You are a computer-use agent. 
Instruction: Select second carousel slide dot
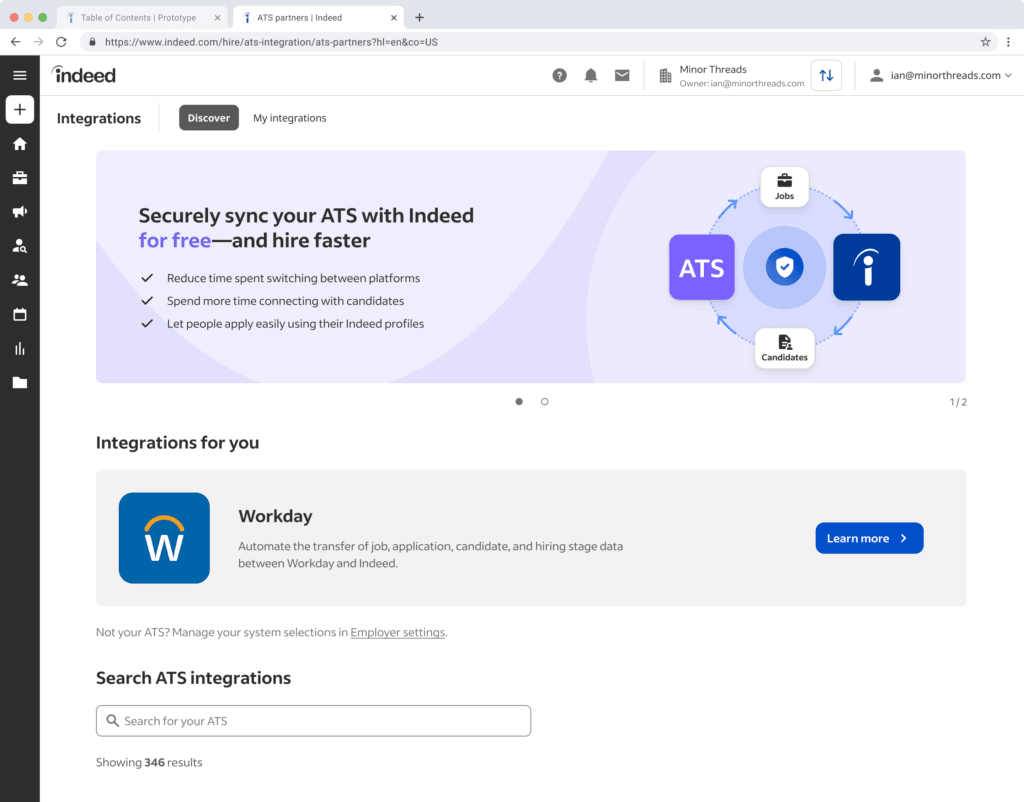pyautogui.click(x=545, y=402)
